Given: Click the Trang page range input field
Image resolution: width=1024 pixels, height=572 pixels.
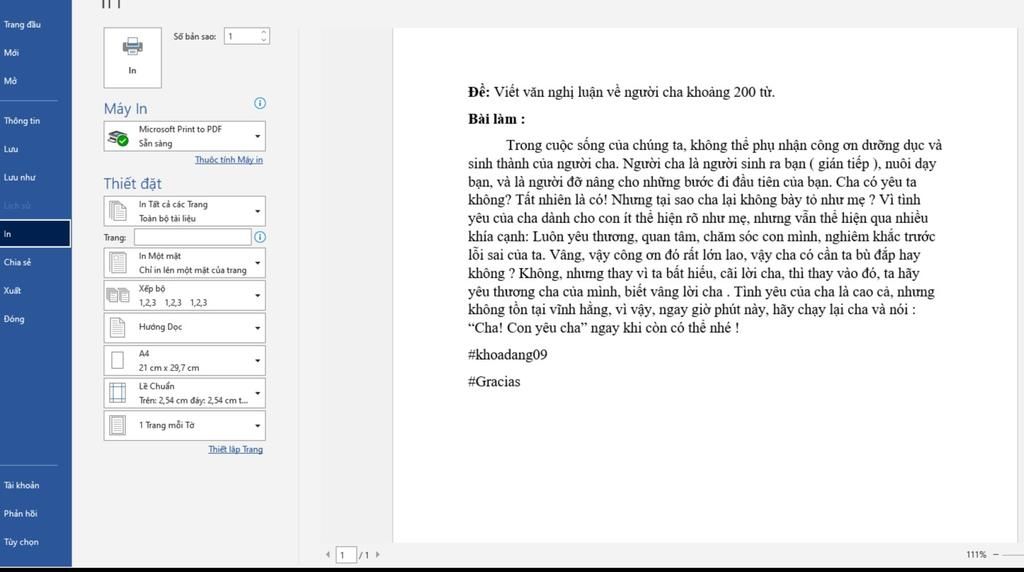Looking at the screenshot, I should (x=193, y=237).
